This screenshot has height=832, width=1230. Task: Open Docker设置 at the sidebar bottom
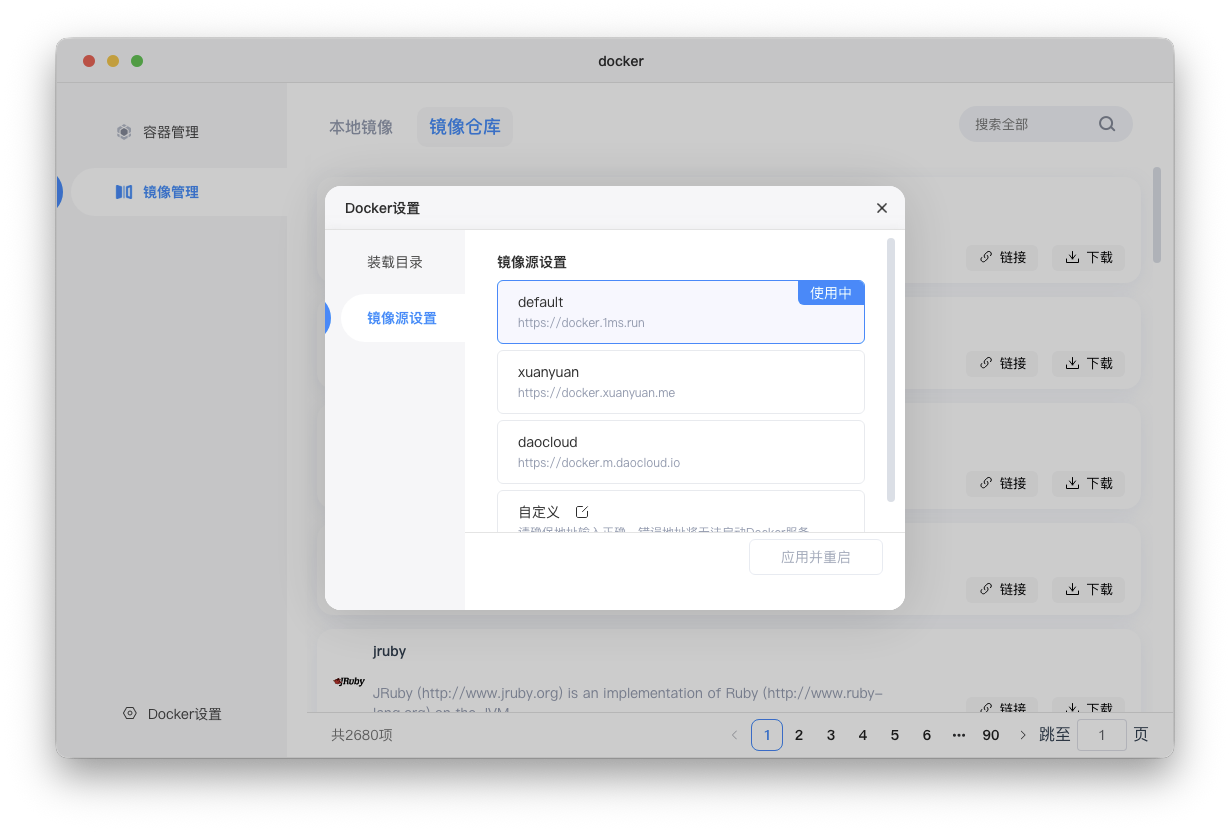click(x=172, y=714)
